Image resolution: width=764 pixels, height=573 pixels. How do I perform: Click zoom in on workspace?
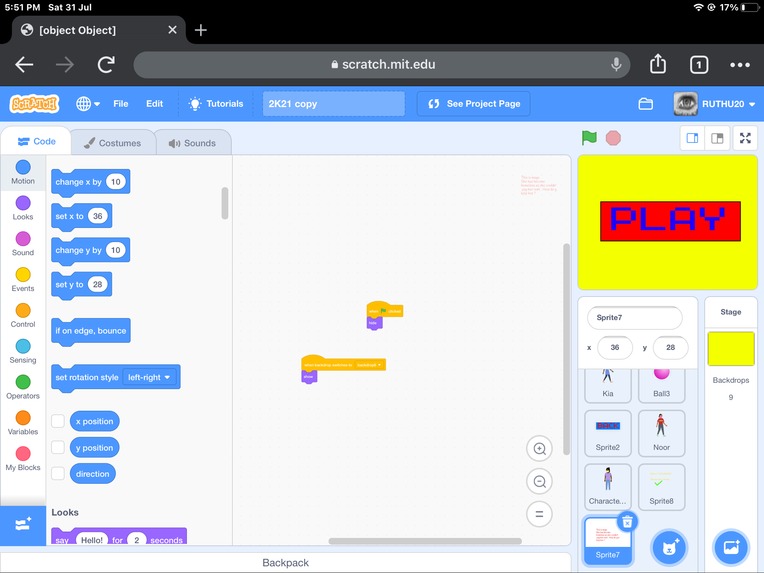539,449
